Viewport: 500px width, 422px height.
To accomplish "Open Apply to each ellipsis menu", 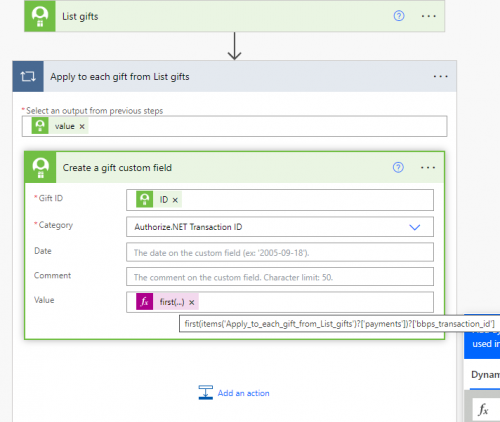I will [x=440, y=77].
